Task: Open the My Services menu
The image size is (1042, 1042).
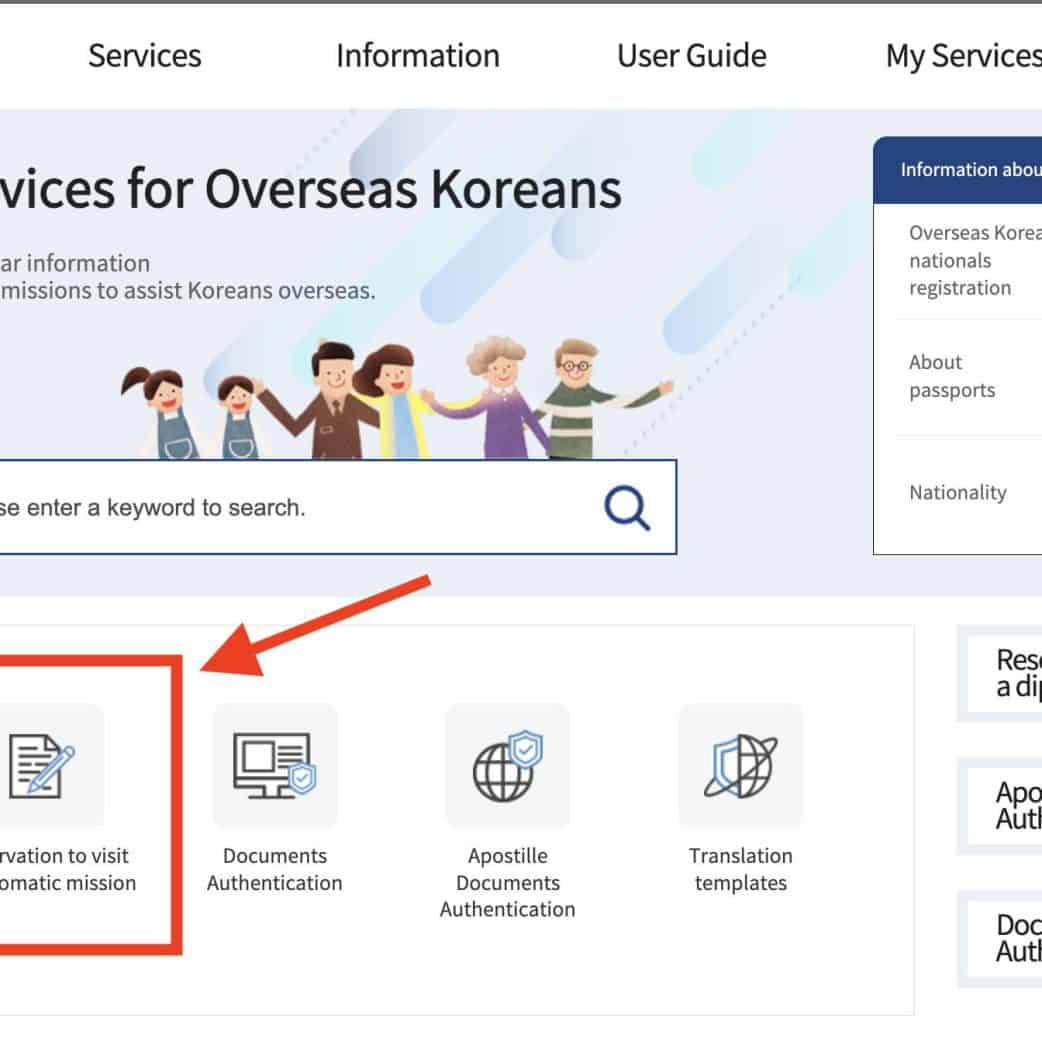Action: point(963,56)
